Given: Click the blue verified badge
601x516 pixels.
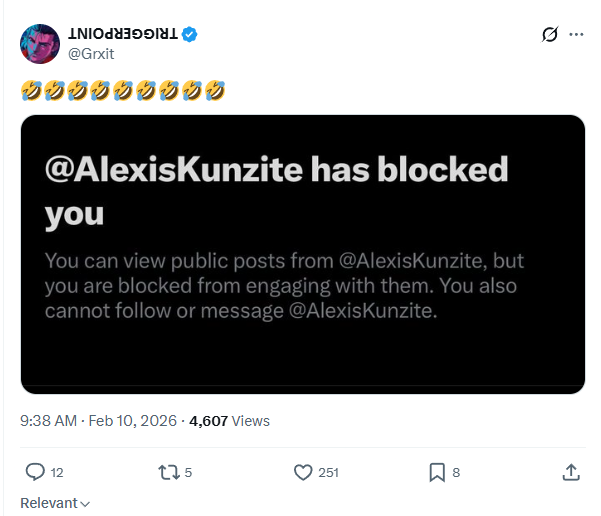Looking at the screenshot, I should tap(189, 34).
